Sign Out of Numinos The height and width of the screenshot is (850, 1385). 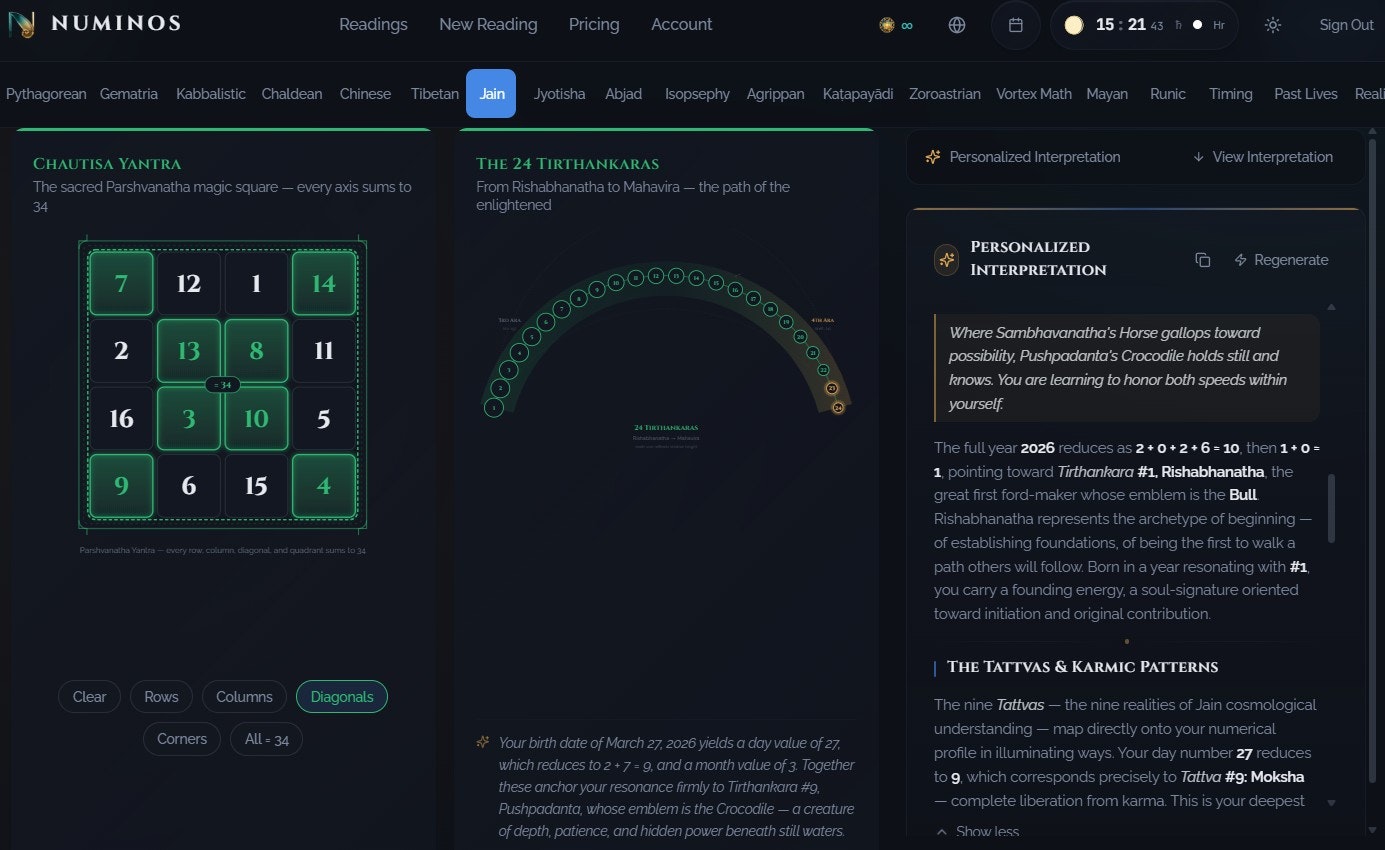click(x=1347, y=25)
